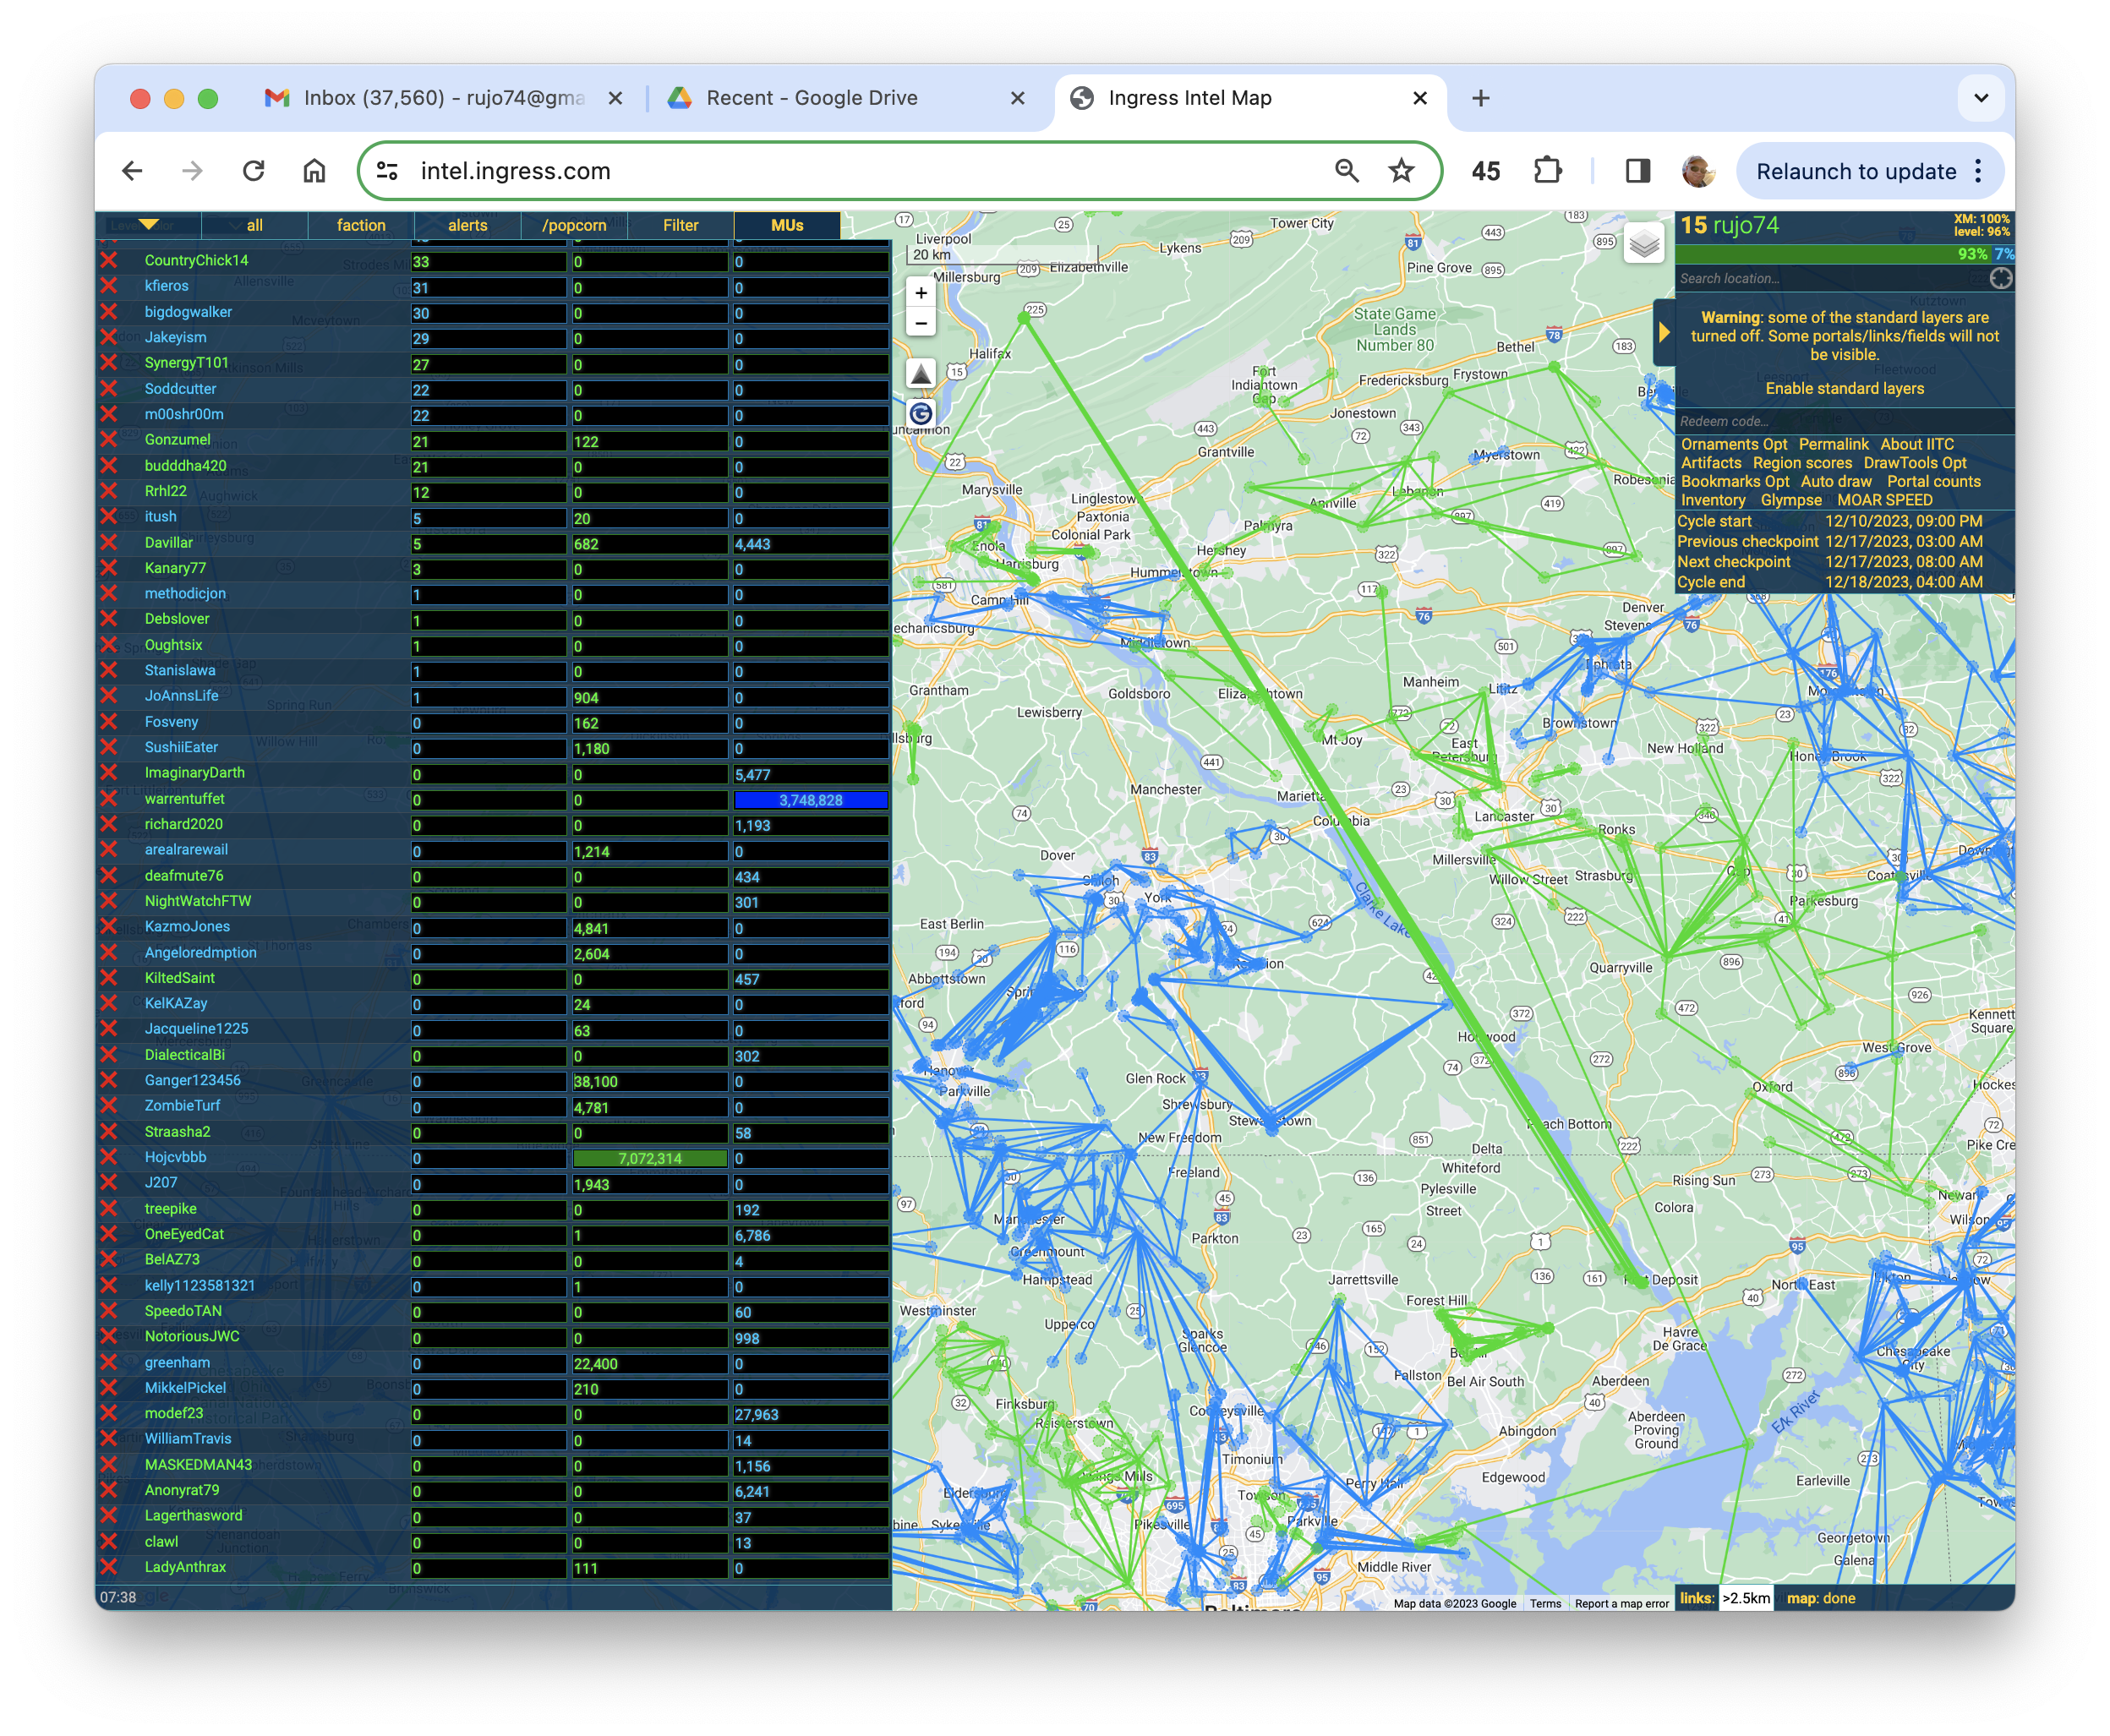2110x1736 pixels.
Task: Click the current location crosshair icon
Action: [x=2000, y=278]
